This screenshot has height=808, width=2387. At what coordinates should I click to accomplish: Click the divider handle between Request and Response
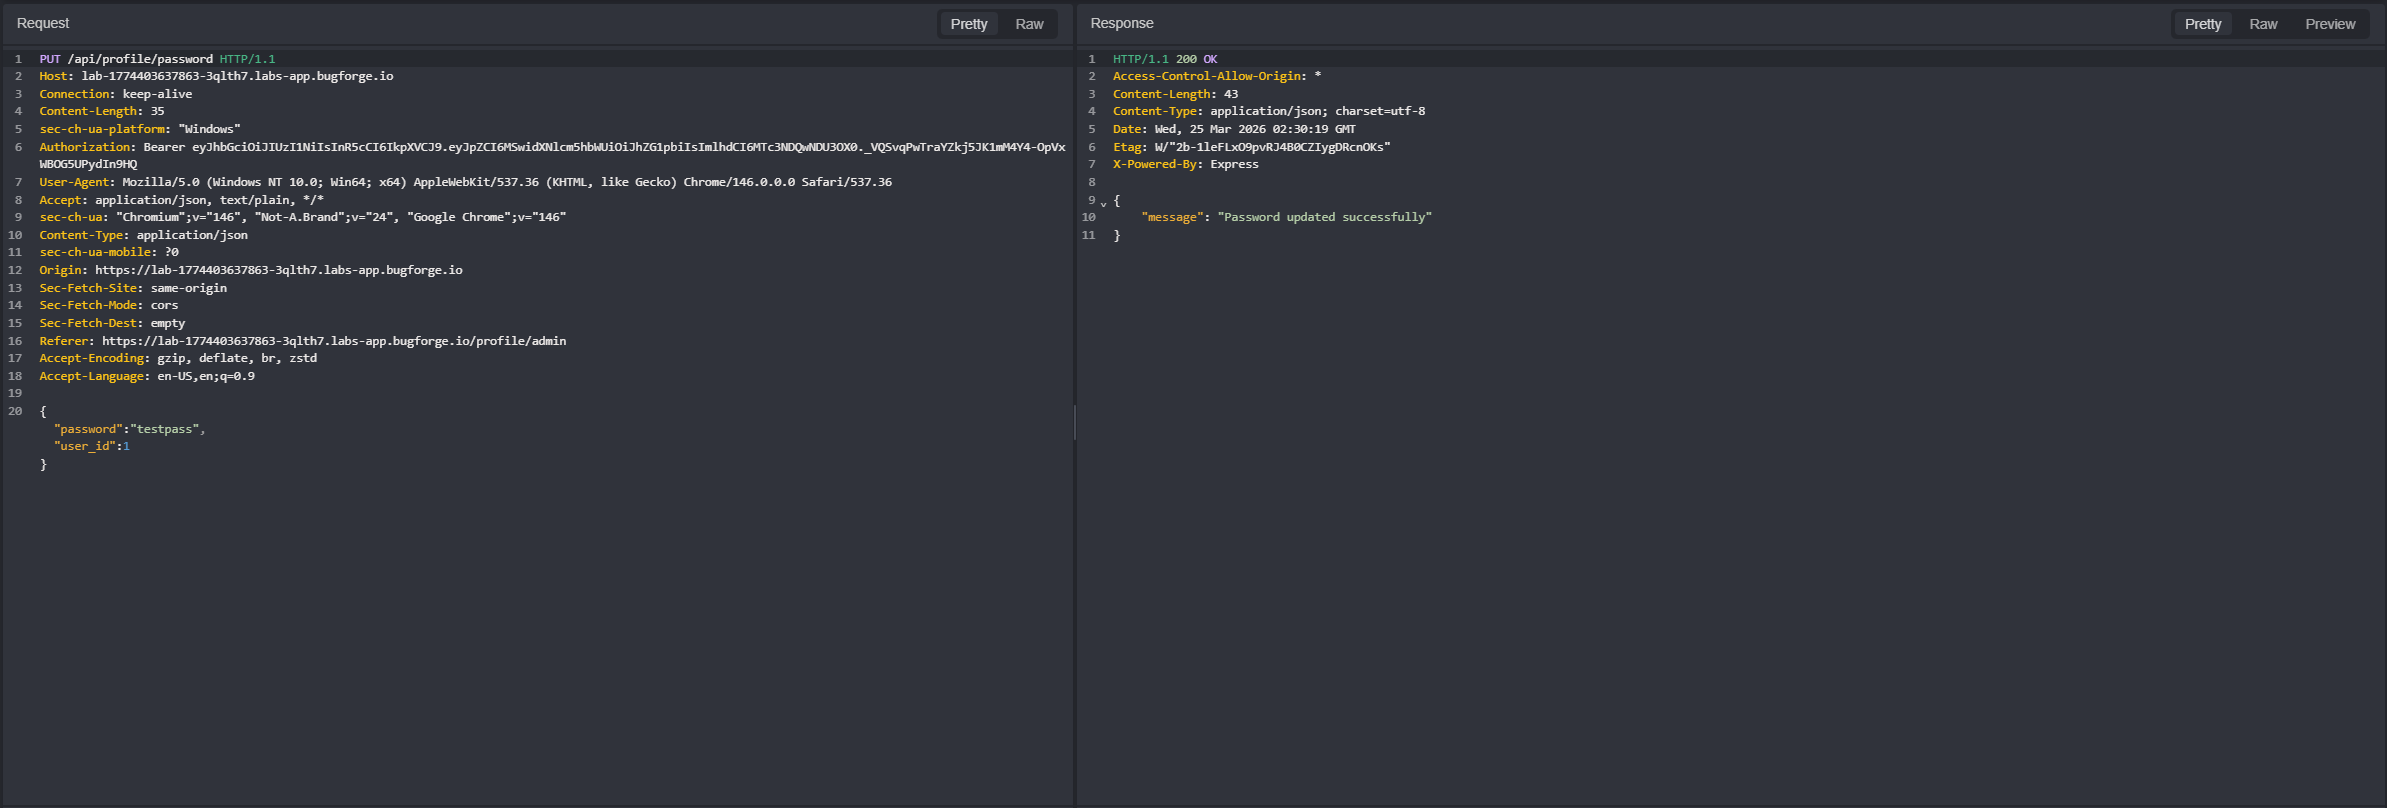(x=1075, y=423)
